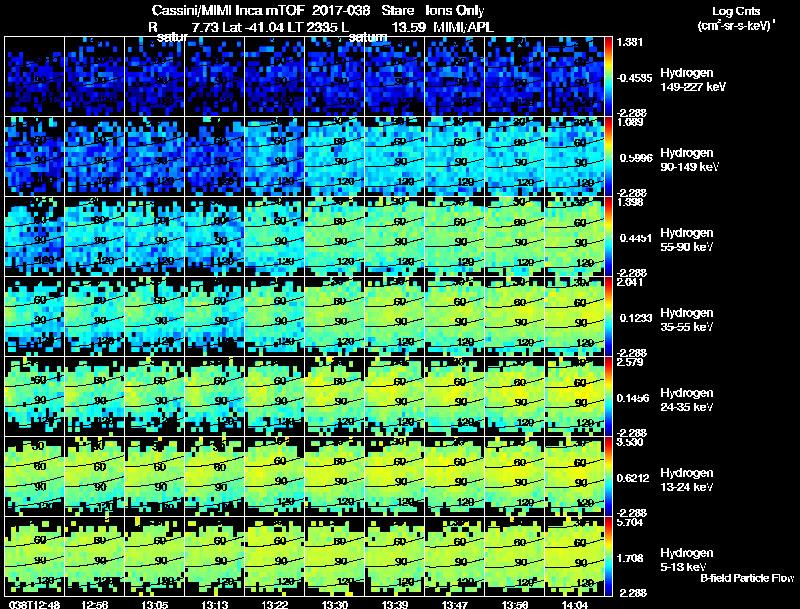The height and width of the screenshot is (609, 800).
Task: Click the 13:30 time axis label
Action: pyautogui.click(x=335, y=604)
